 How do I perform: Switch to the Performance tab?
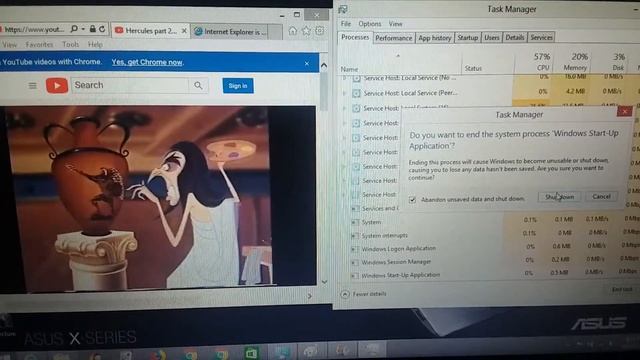tap(393, 38)
